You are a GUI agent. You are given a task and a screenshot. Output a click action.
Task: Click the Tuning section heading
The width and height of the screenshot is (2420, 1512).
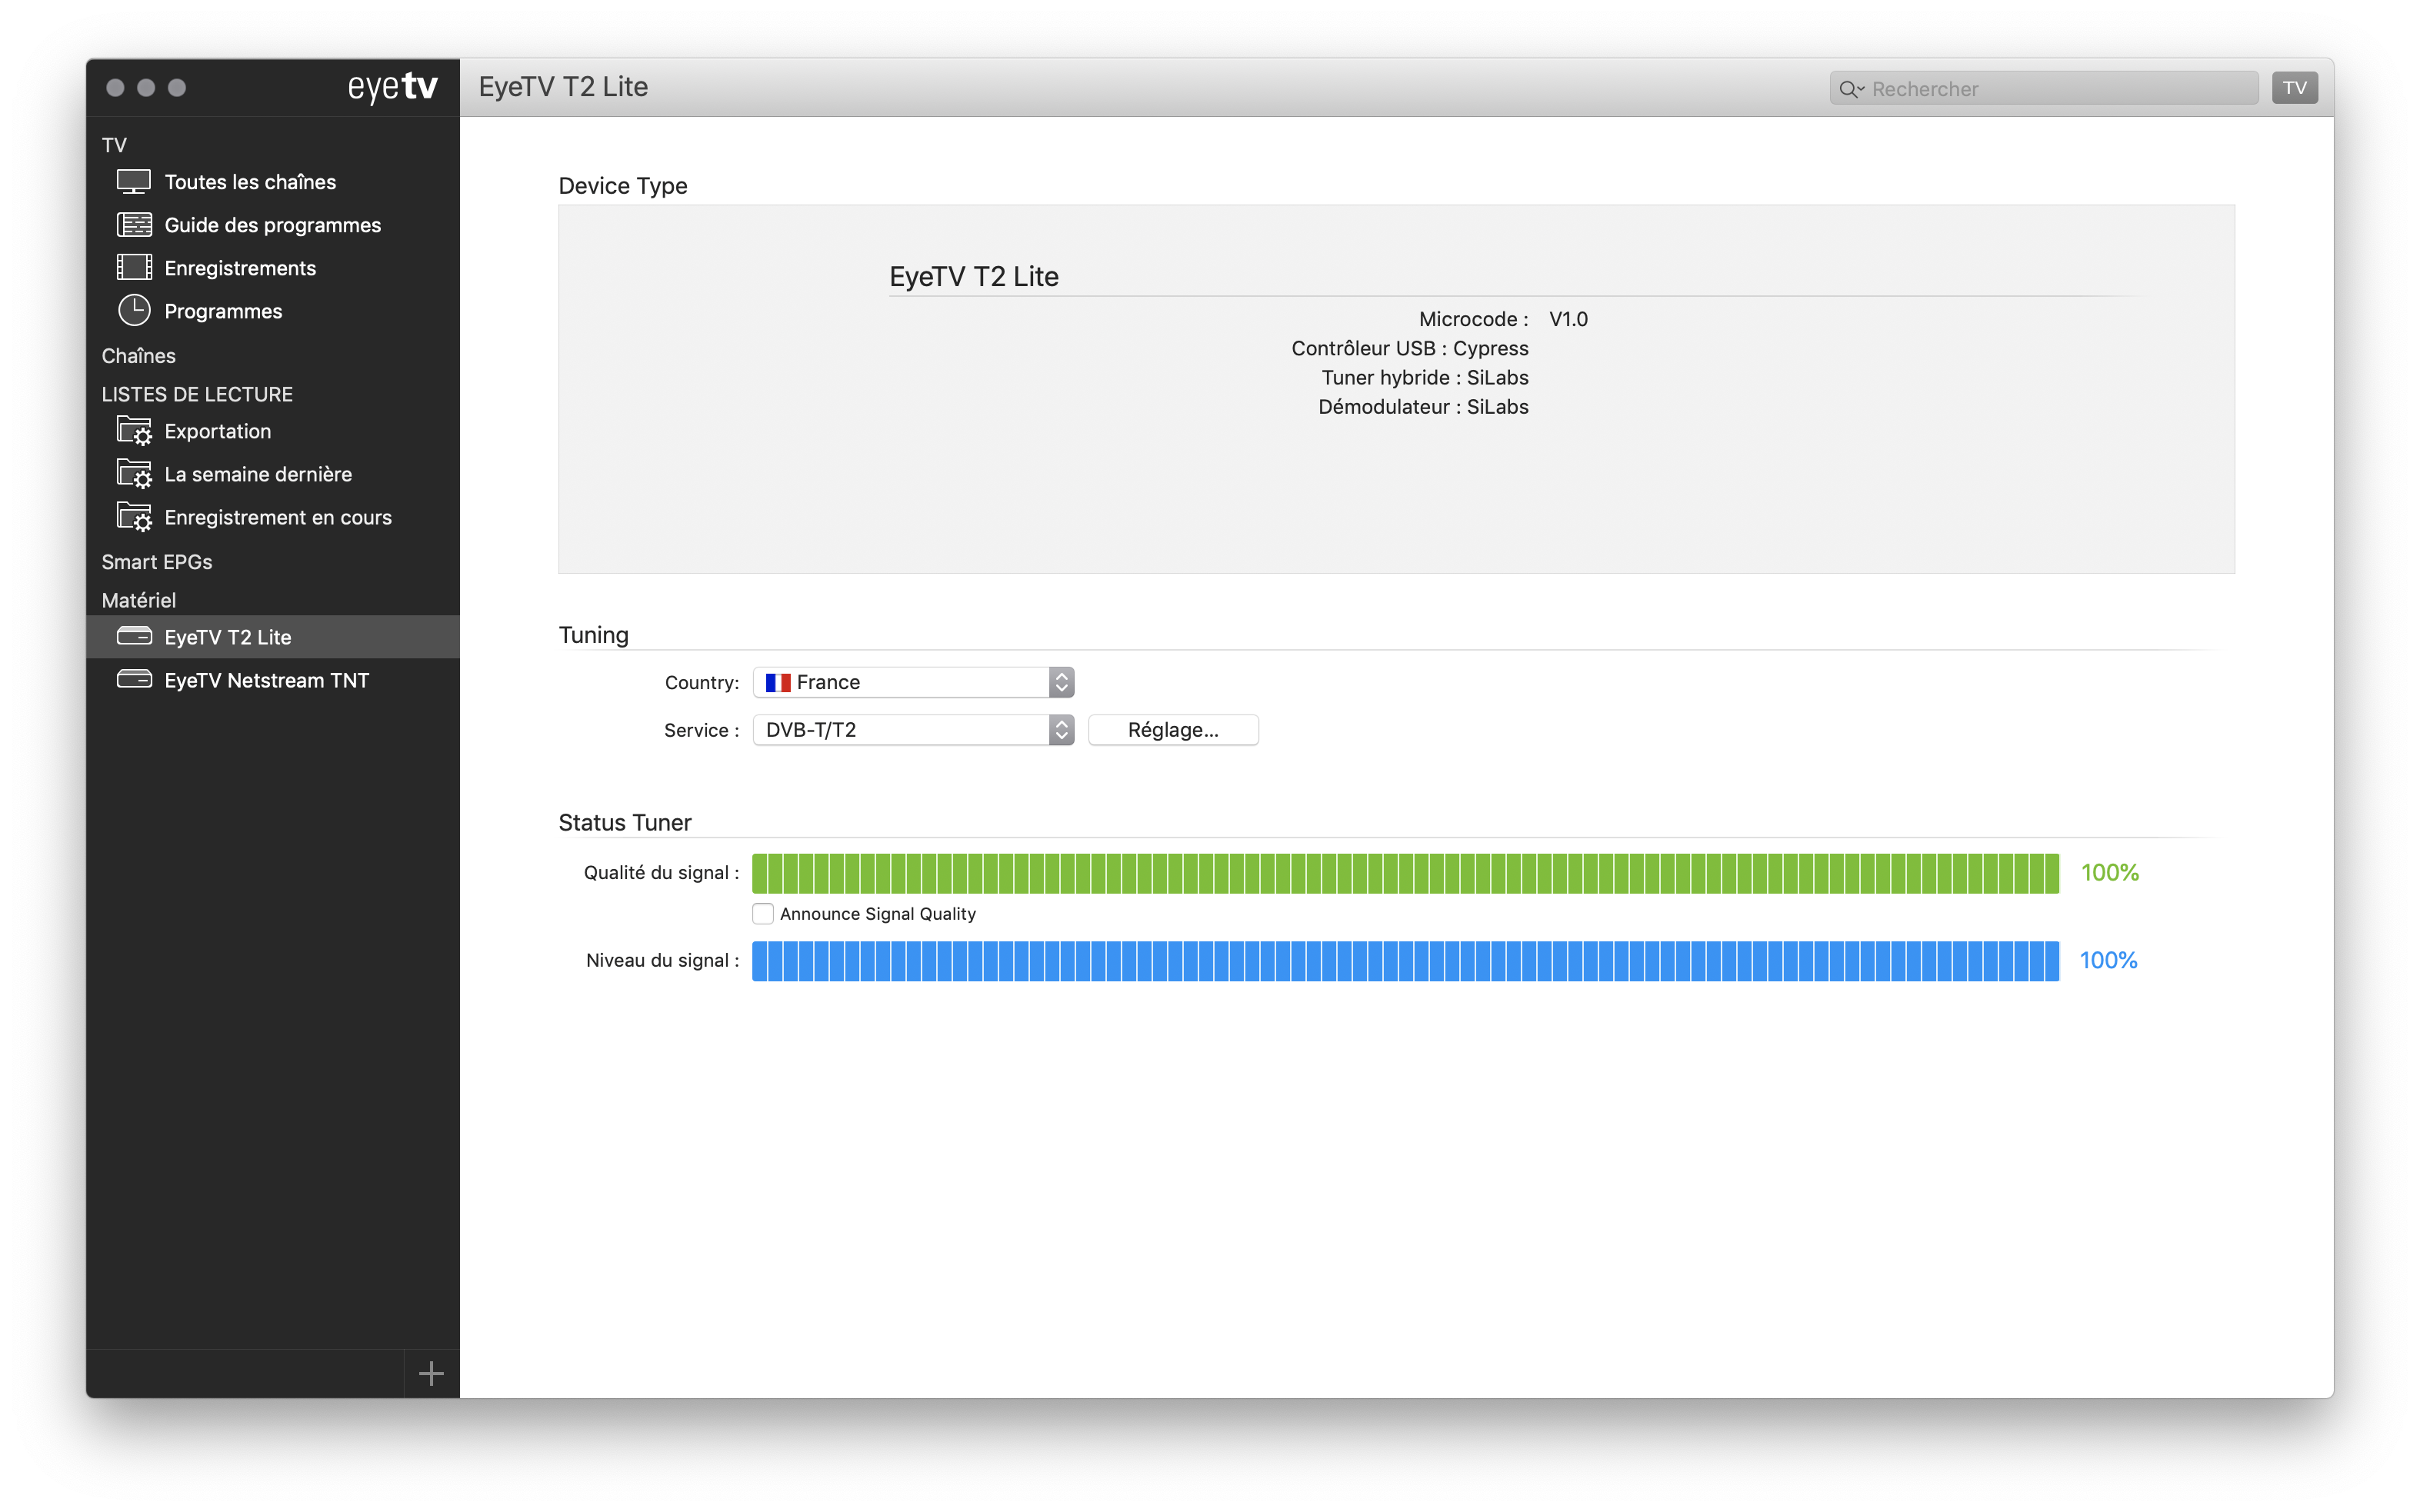(x=593, y=635)
